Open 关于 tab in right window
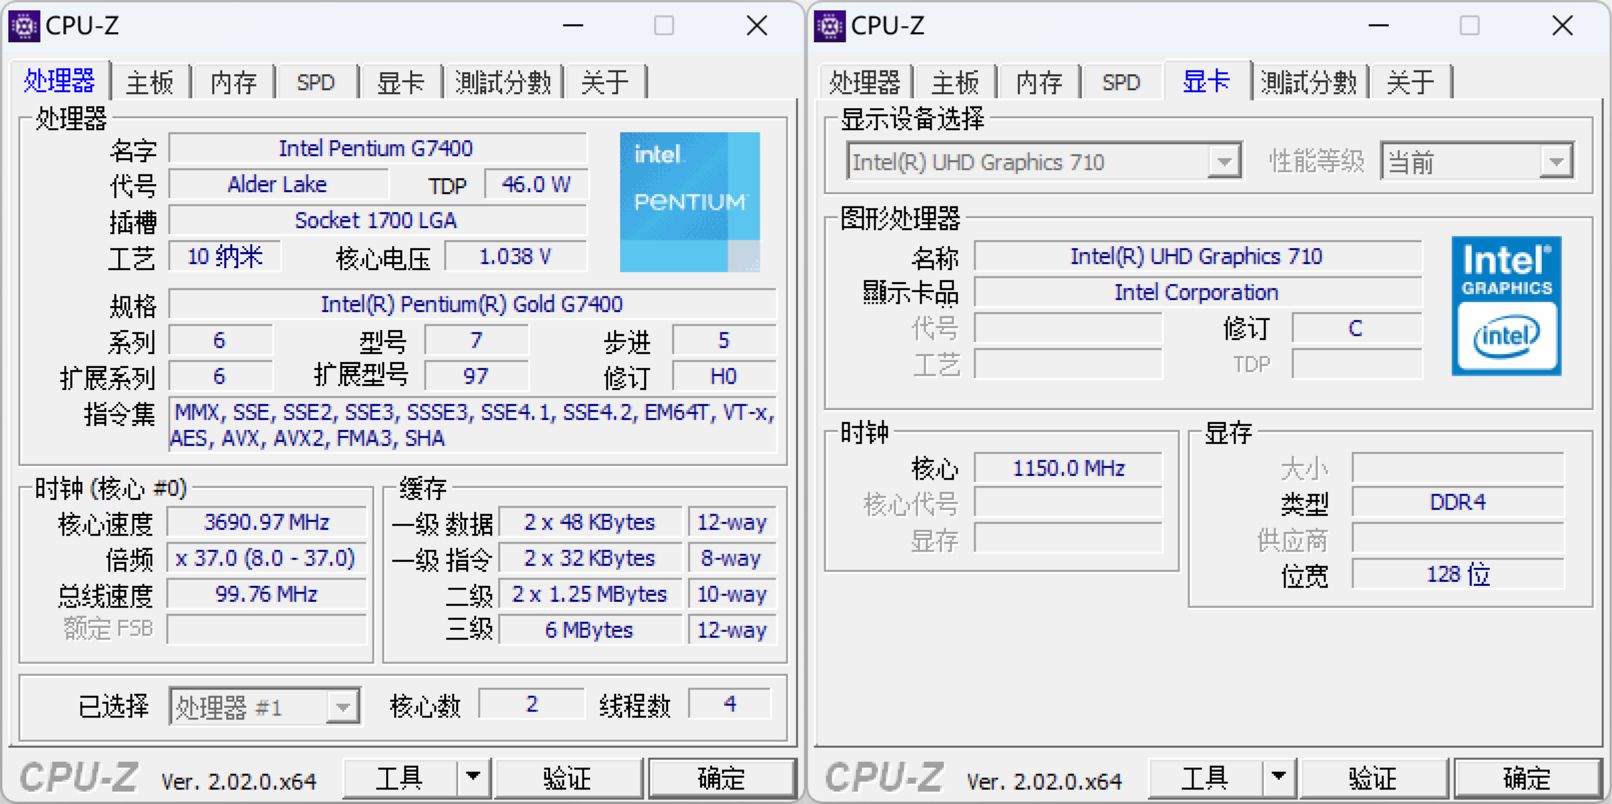The width and height of the screenshot is (1612, 804). tap(1411, 82)
